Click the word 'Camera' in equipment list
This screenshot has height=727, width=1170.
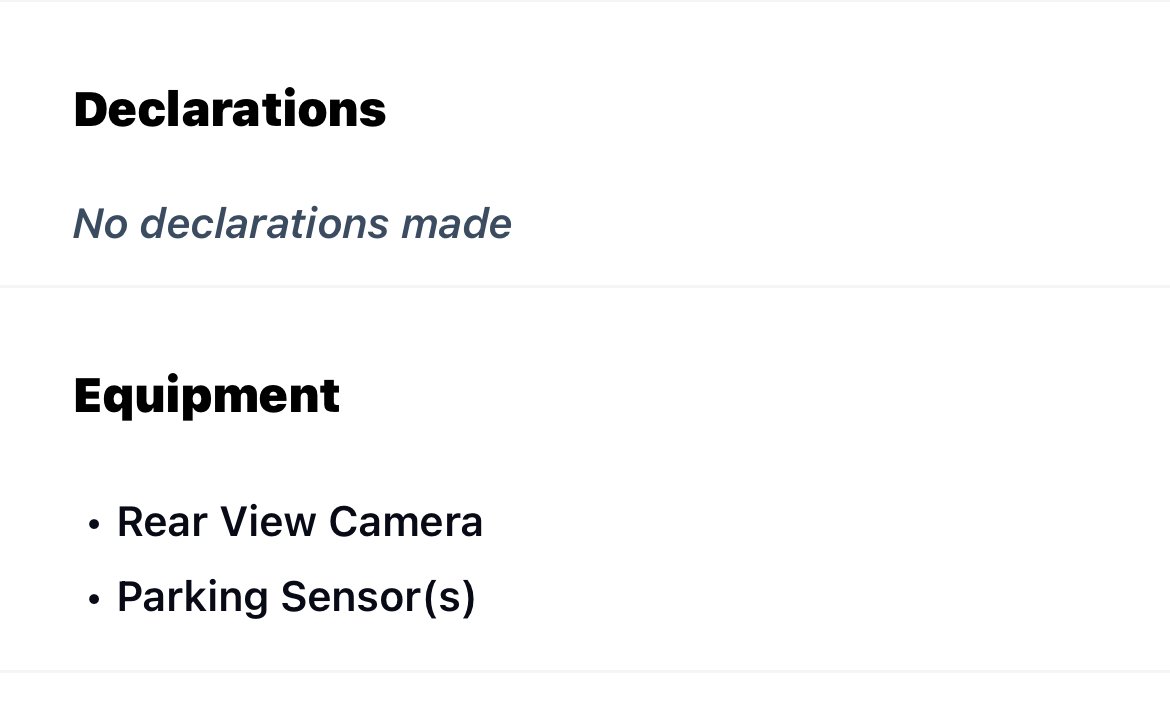tap(405, 522)
